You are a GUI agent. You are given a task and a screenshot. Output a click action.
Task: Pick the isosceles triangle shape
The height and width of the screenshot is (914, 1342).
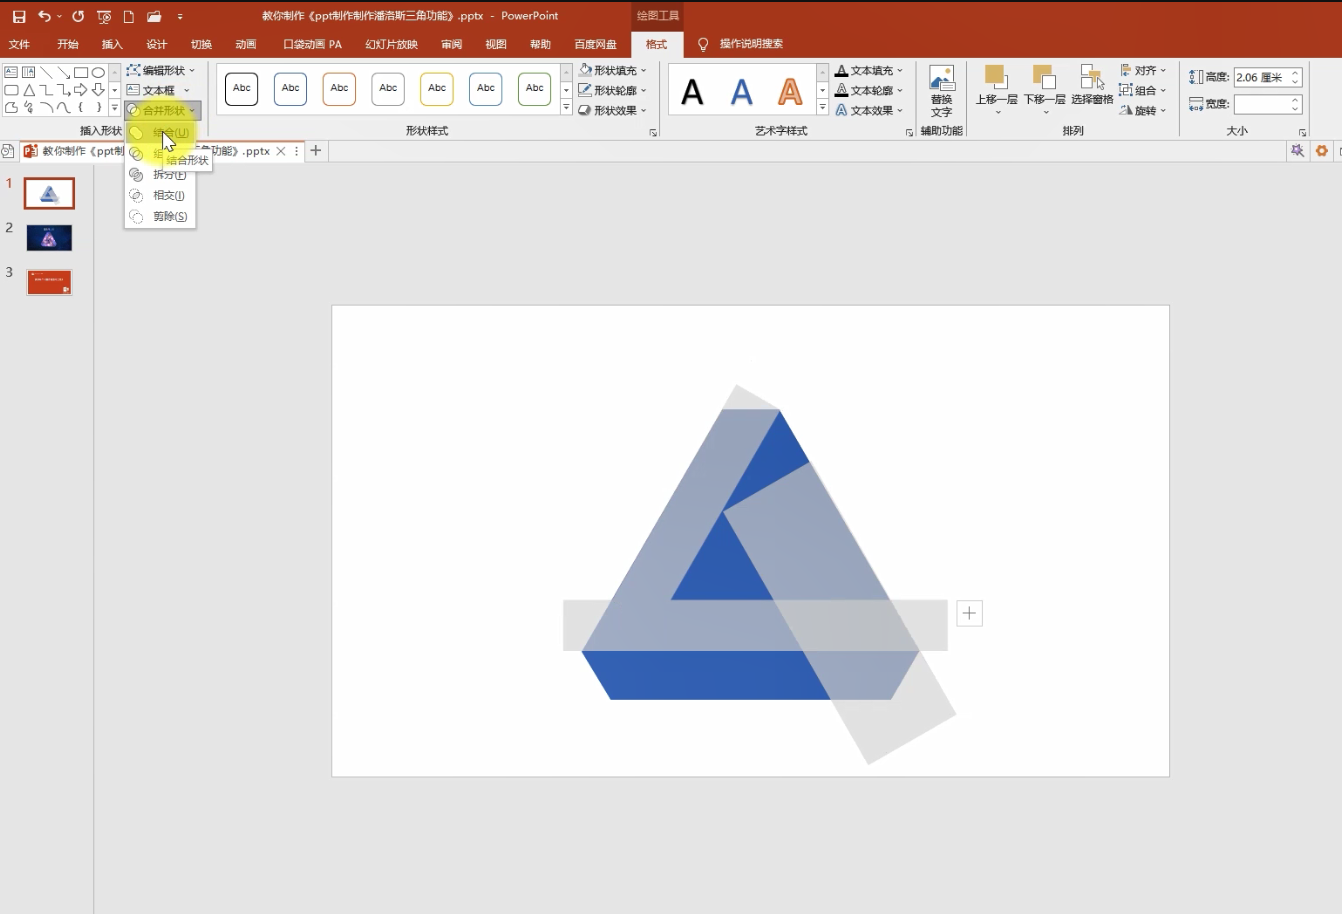(29, 90)
